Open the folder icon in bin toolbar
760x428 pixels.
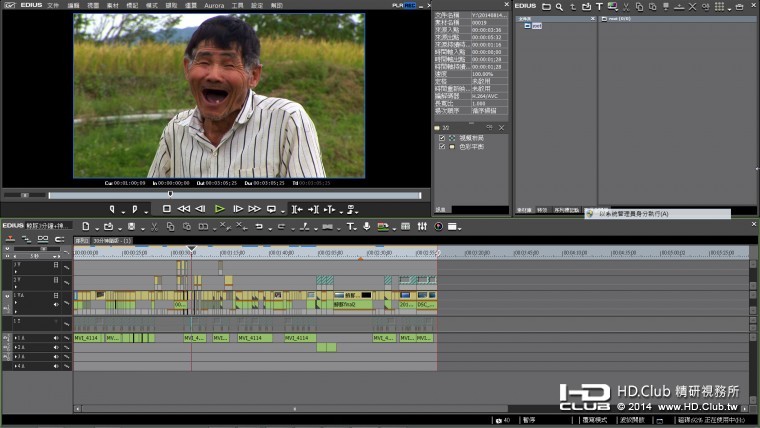tap(545, 6)
